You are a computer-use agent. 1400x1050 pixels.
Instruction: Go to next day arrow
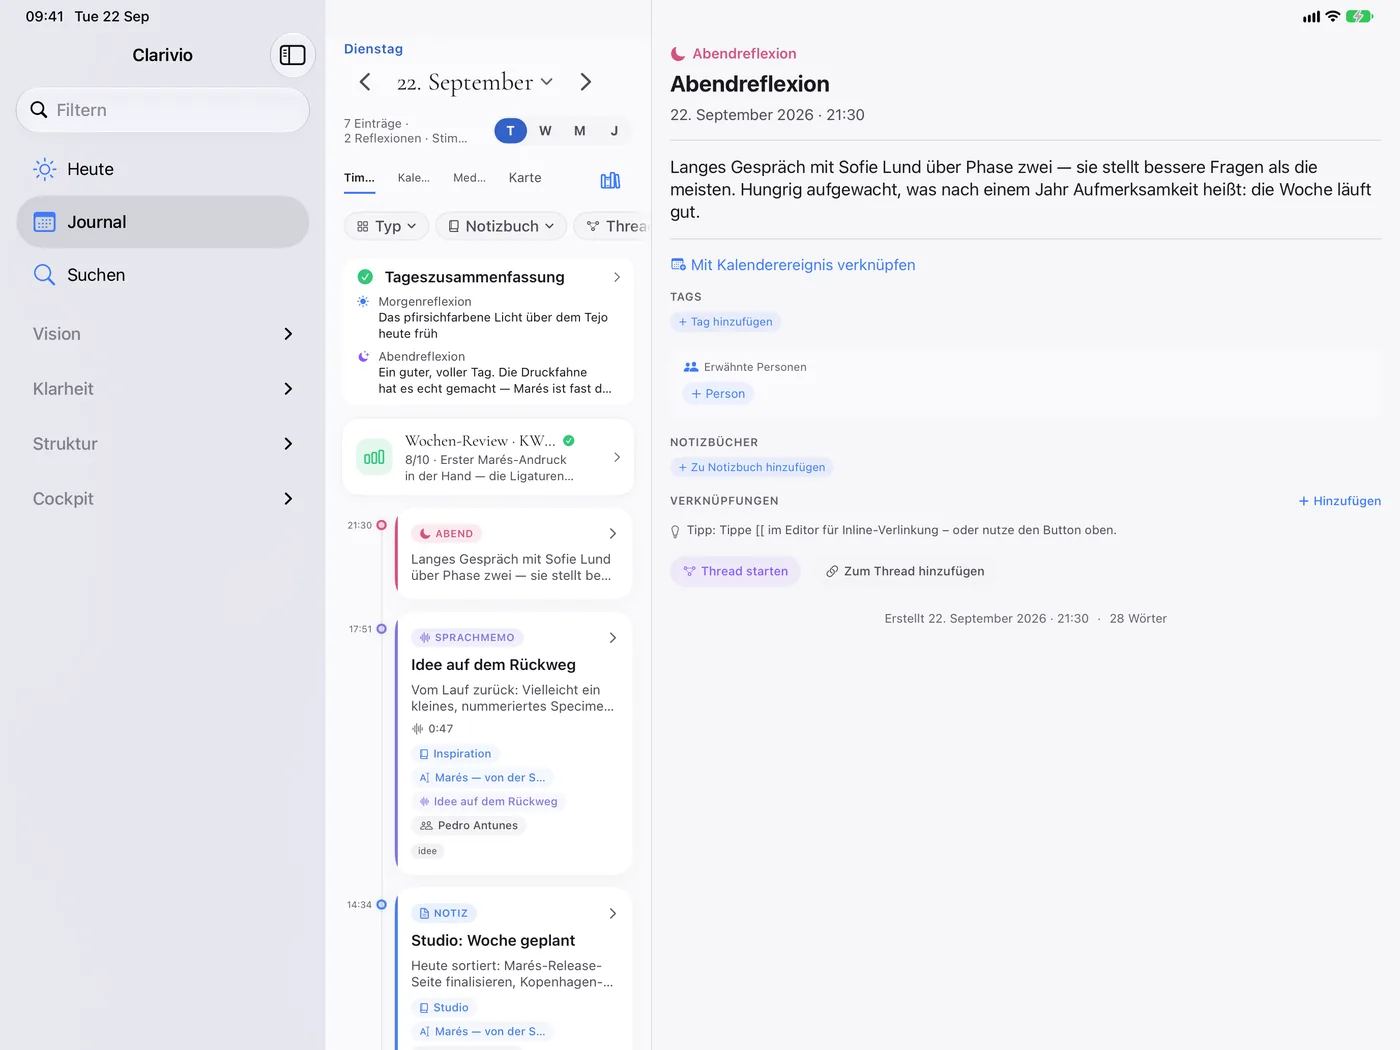[x=586, y=82]
